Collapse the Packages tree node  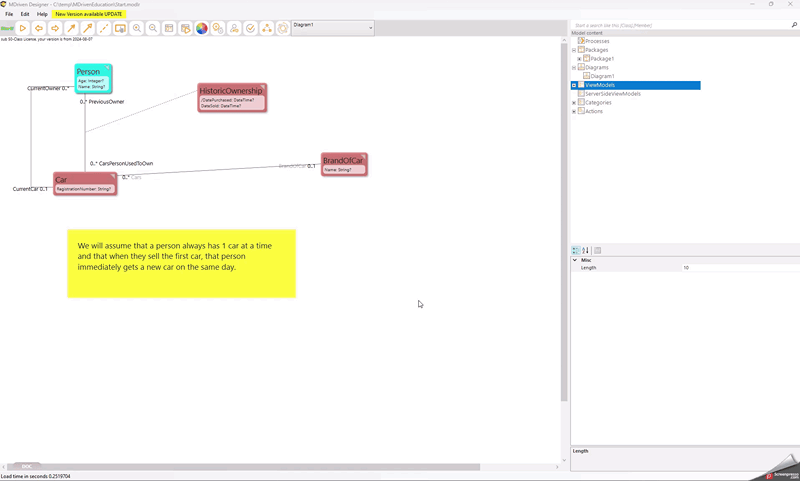(x=574, y=50)
